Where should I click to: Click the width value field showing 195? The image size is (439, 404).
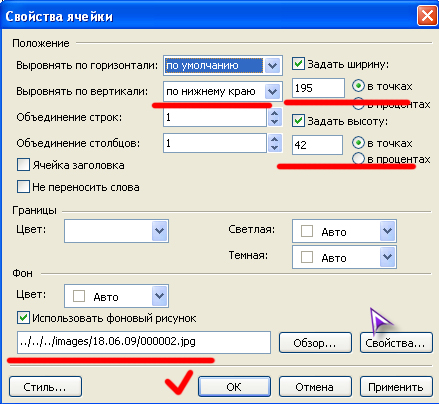pos(318,88)
